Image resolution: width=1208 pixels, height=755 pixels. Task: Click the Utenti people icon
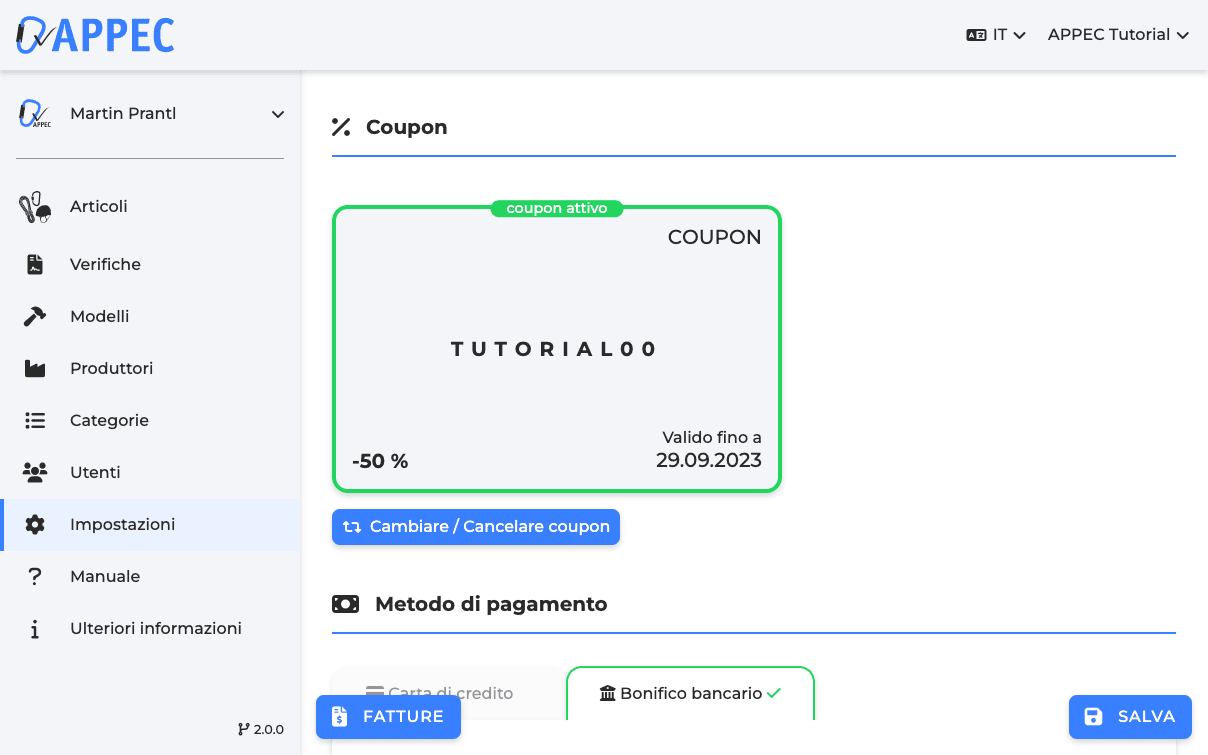pyautogui.click(x=35, y=472)
